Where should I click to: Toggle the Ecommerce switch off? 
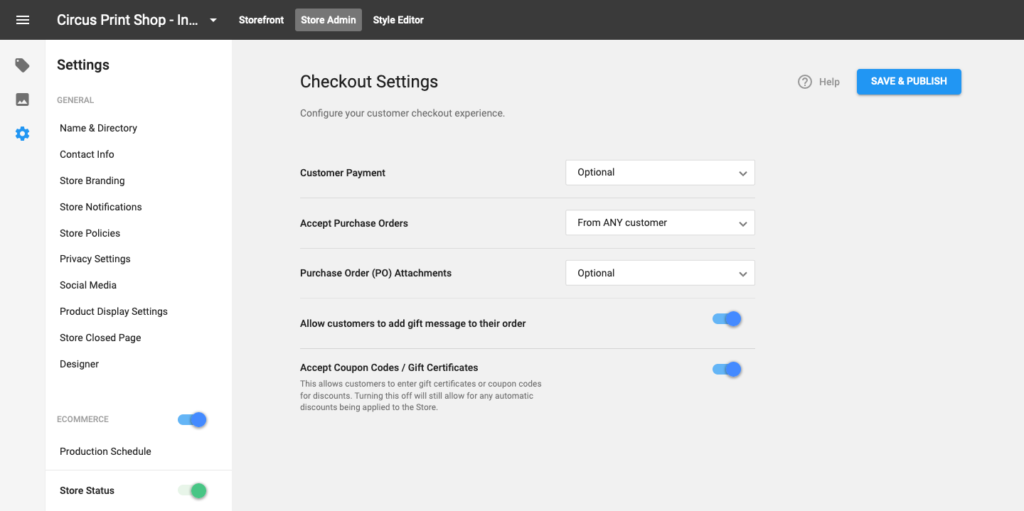pos(193,420)
